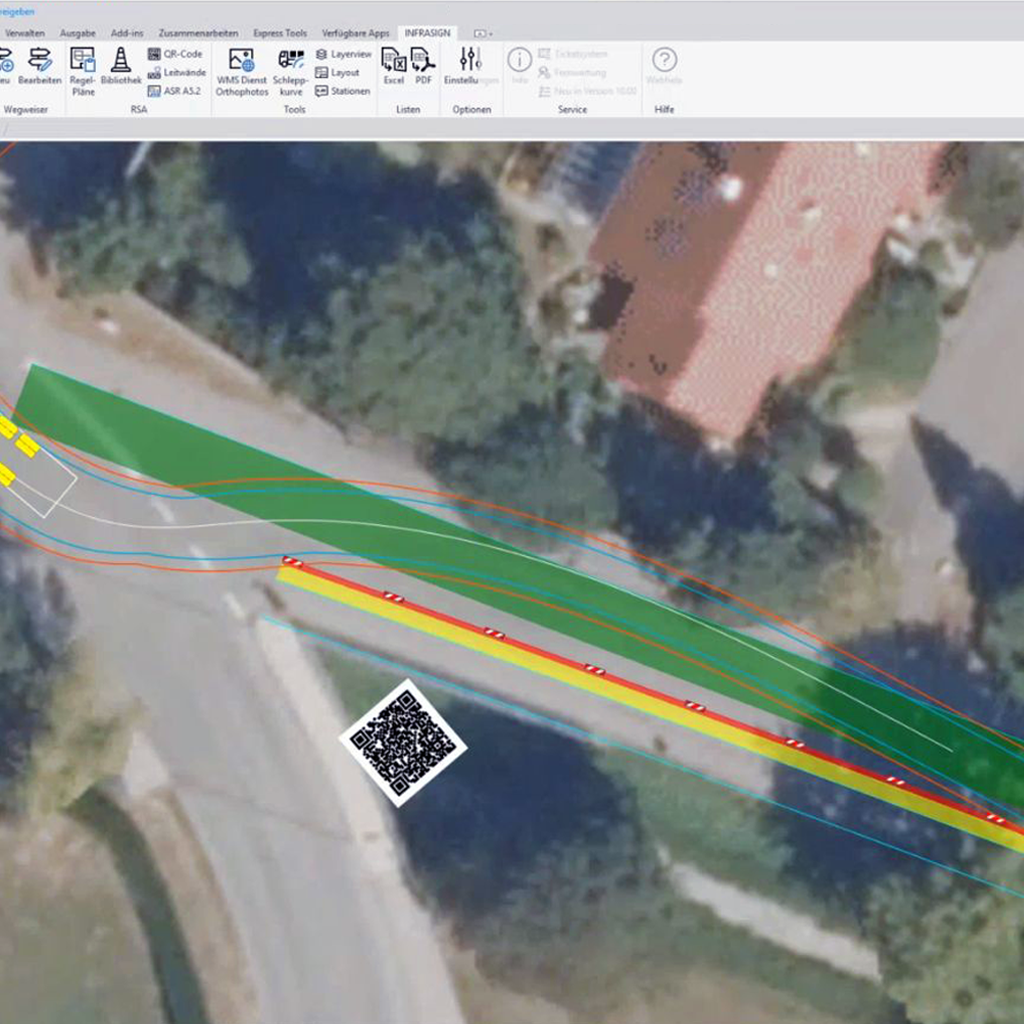Image resolution: width=1024 pixels, height=1024 pixels.
Task: Switch to the Verwalten ribbon tab
Action: pos(25,33)
